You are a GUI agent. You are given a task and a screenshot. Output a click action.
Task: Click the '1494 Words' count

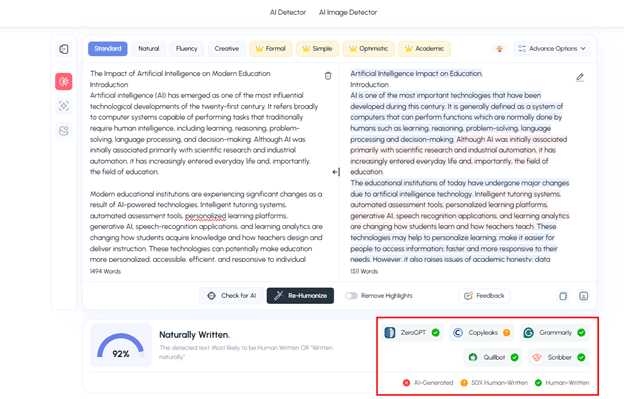coord(105,271)
